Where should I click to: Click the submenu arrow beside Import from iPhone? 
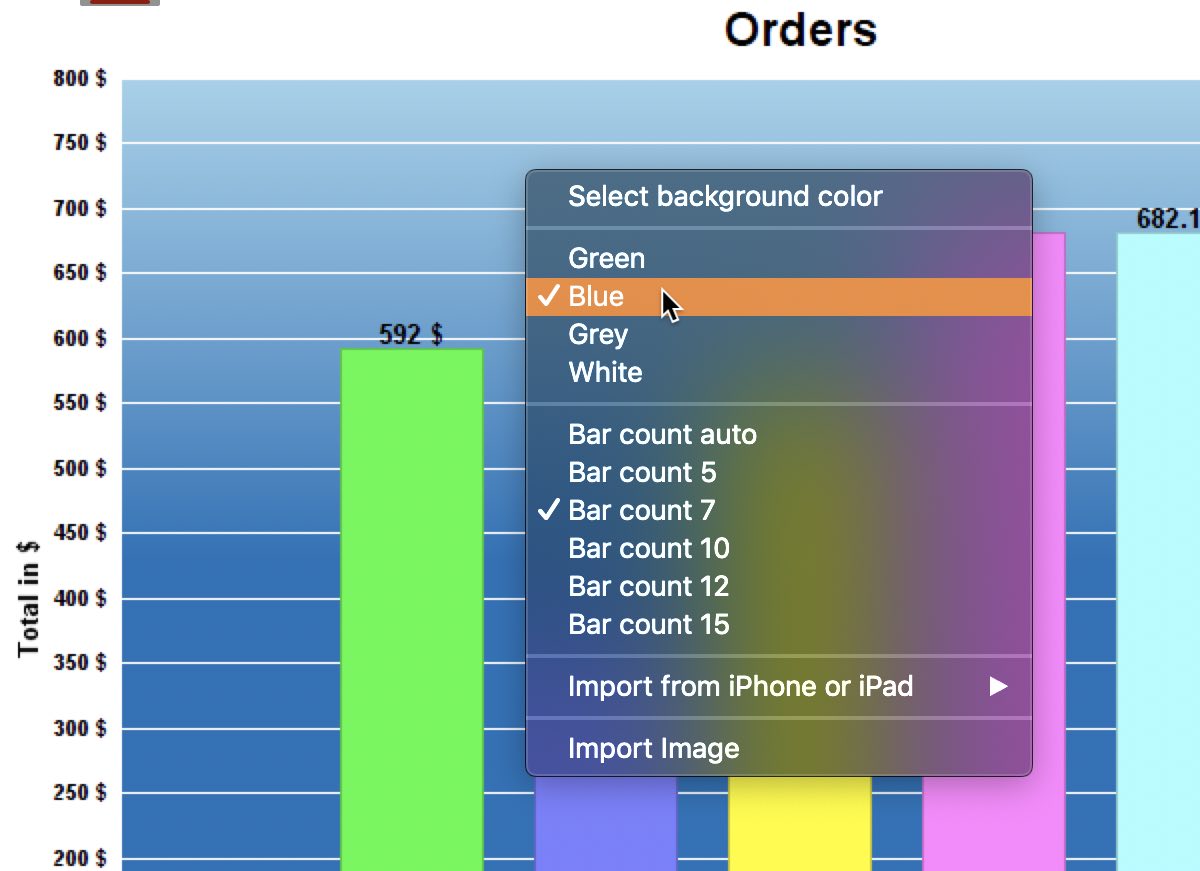[x=997, y=687]
